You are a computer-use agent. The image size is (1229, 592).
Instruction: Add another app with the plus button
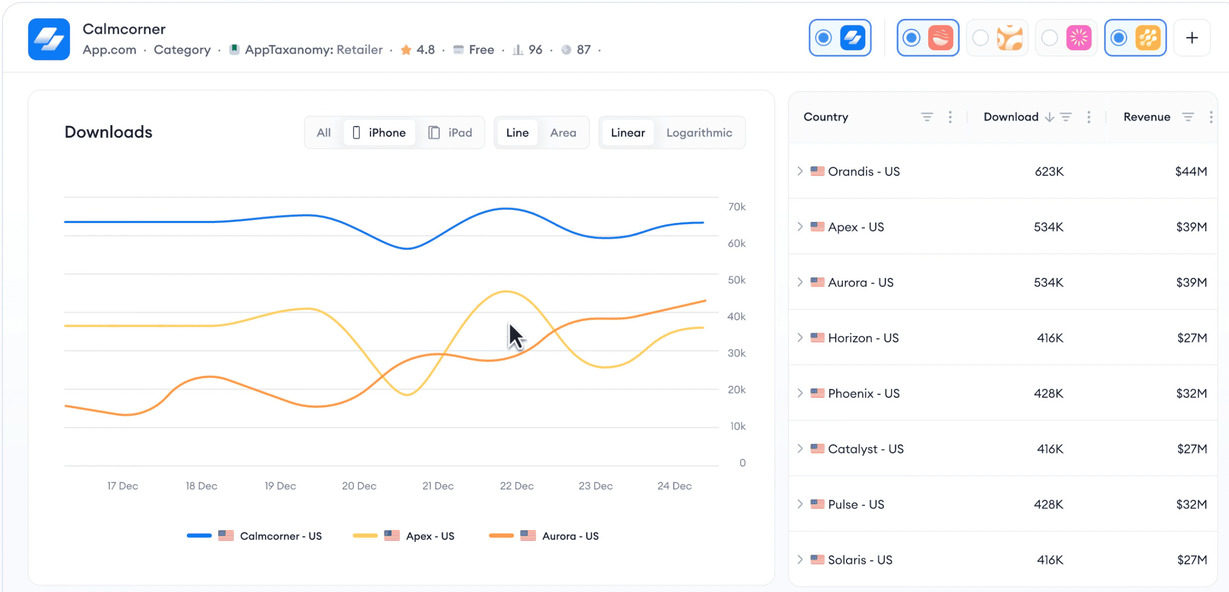coord(1192,38)
